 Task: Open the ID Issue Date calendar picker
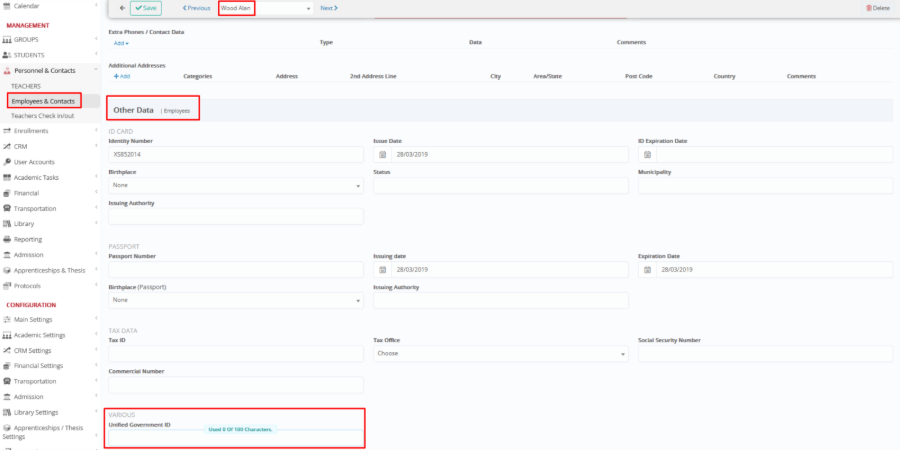click(382, 155)
